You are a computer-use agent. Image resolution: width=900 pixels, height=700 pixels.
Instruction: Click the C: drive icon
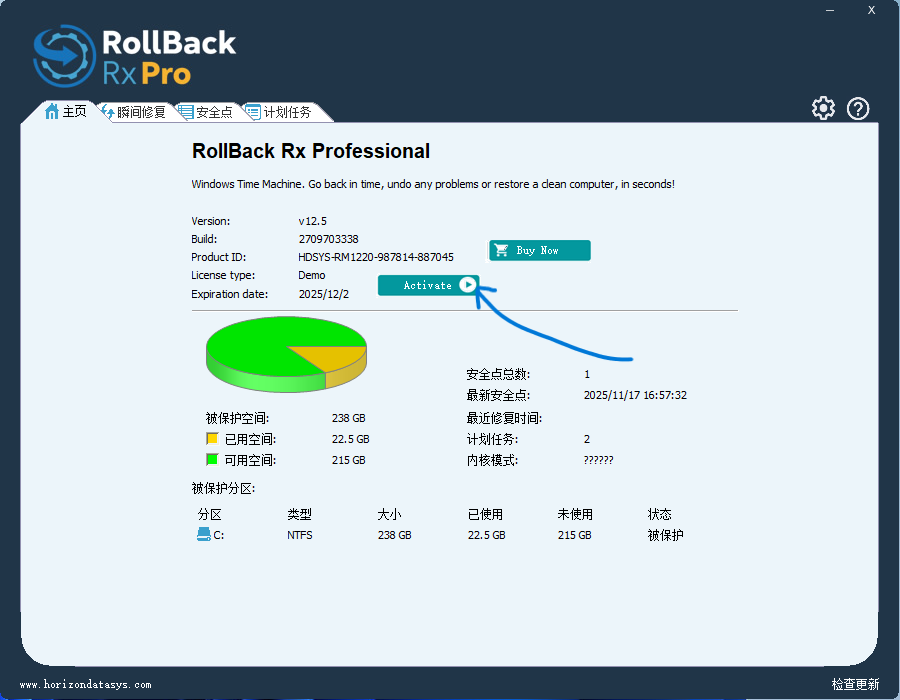pos(204,535)
